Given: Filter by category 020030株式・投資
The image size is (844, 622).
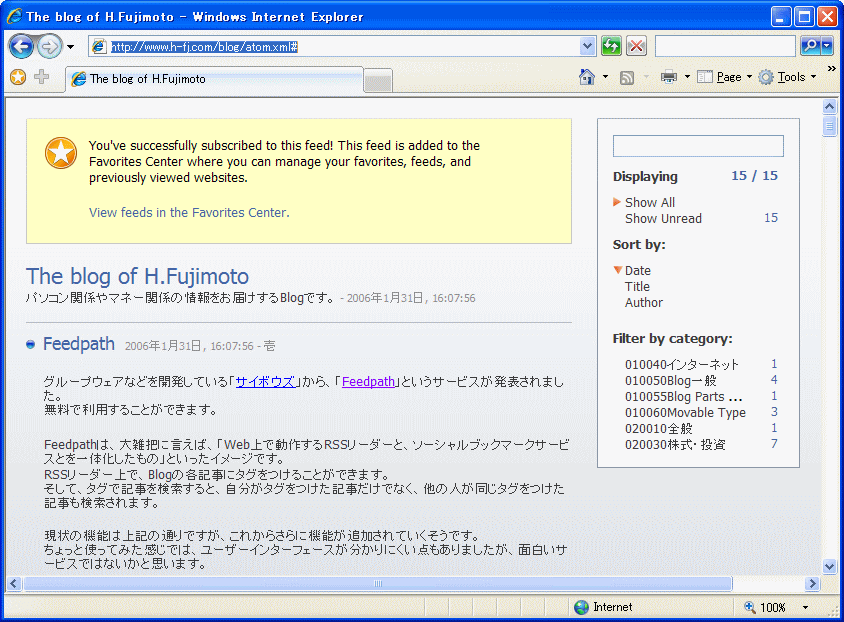Looking at the screenshot, I should tap(675, 445).
